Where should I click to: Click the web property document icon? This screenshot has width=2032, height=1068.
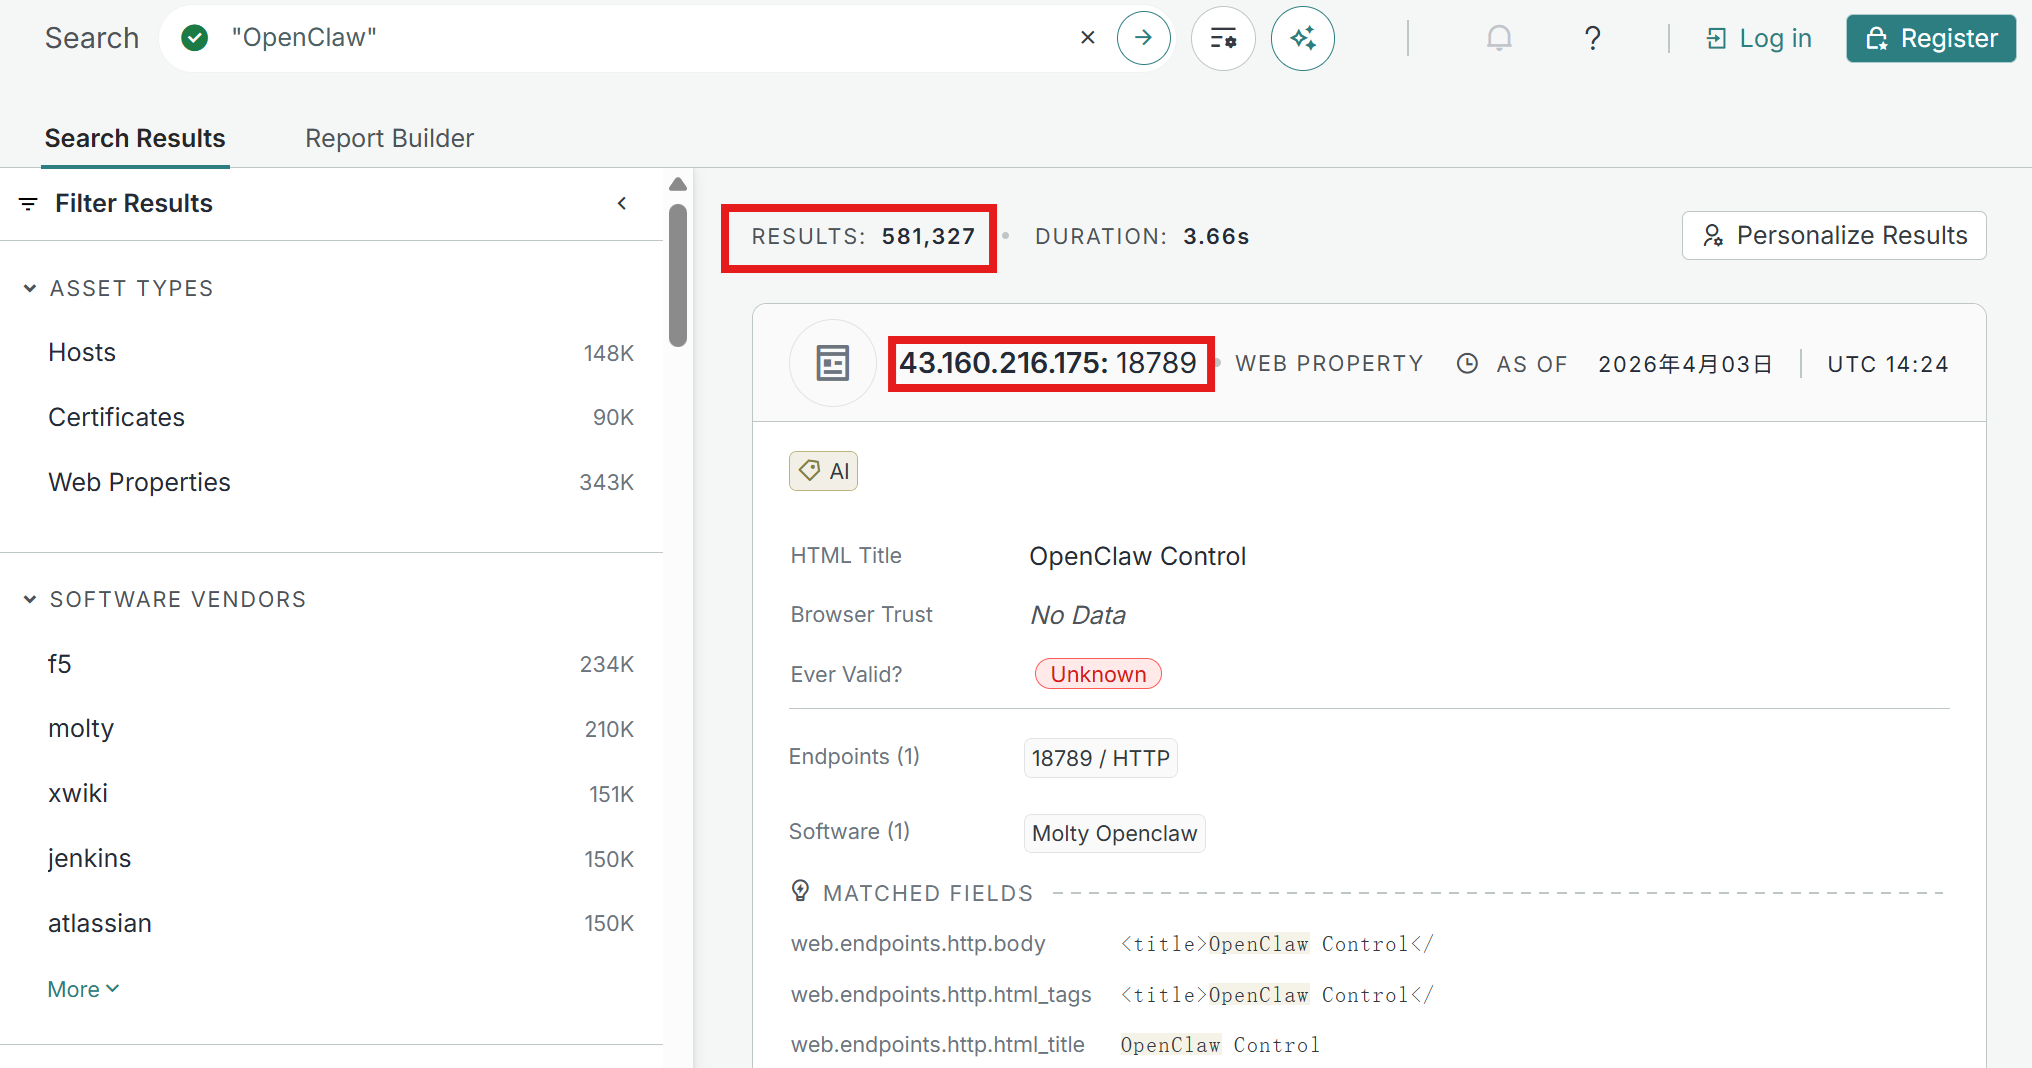click(832, 363)
